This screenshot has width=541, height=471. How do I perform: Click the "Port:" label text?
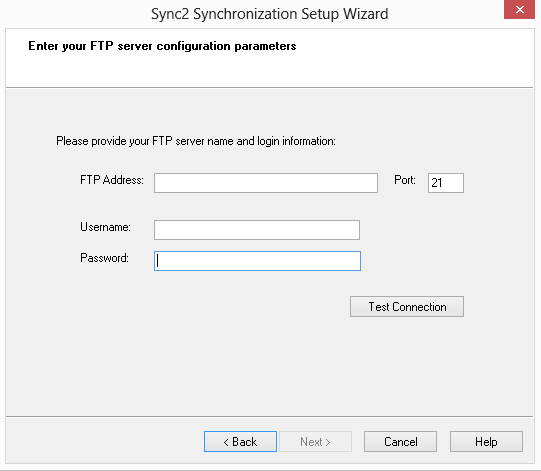pyautogui.click(x=405, y=180)
